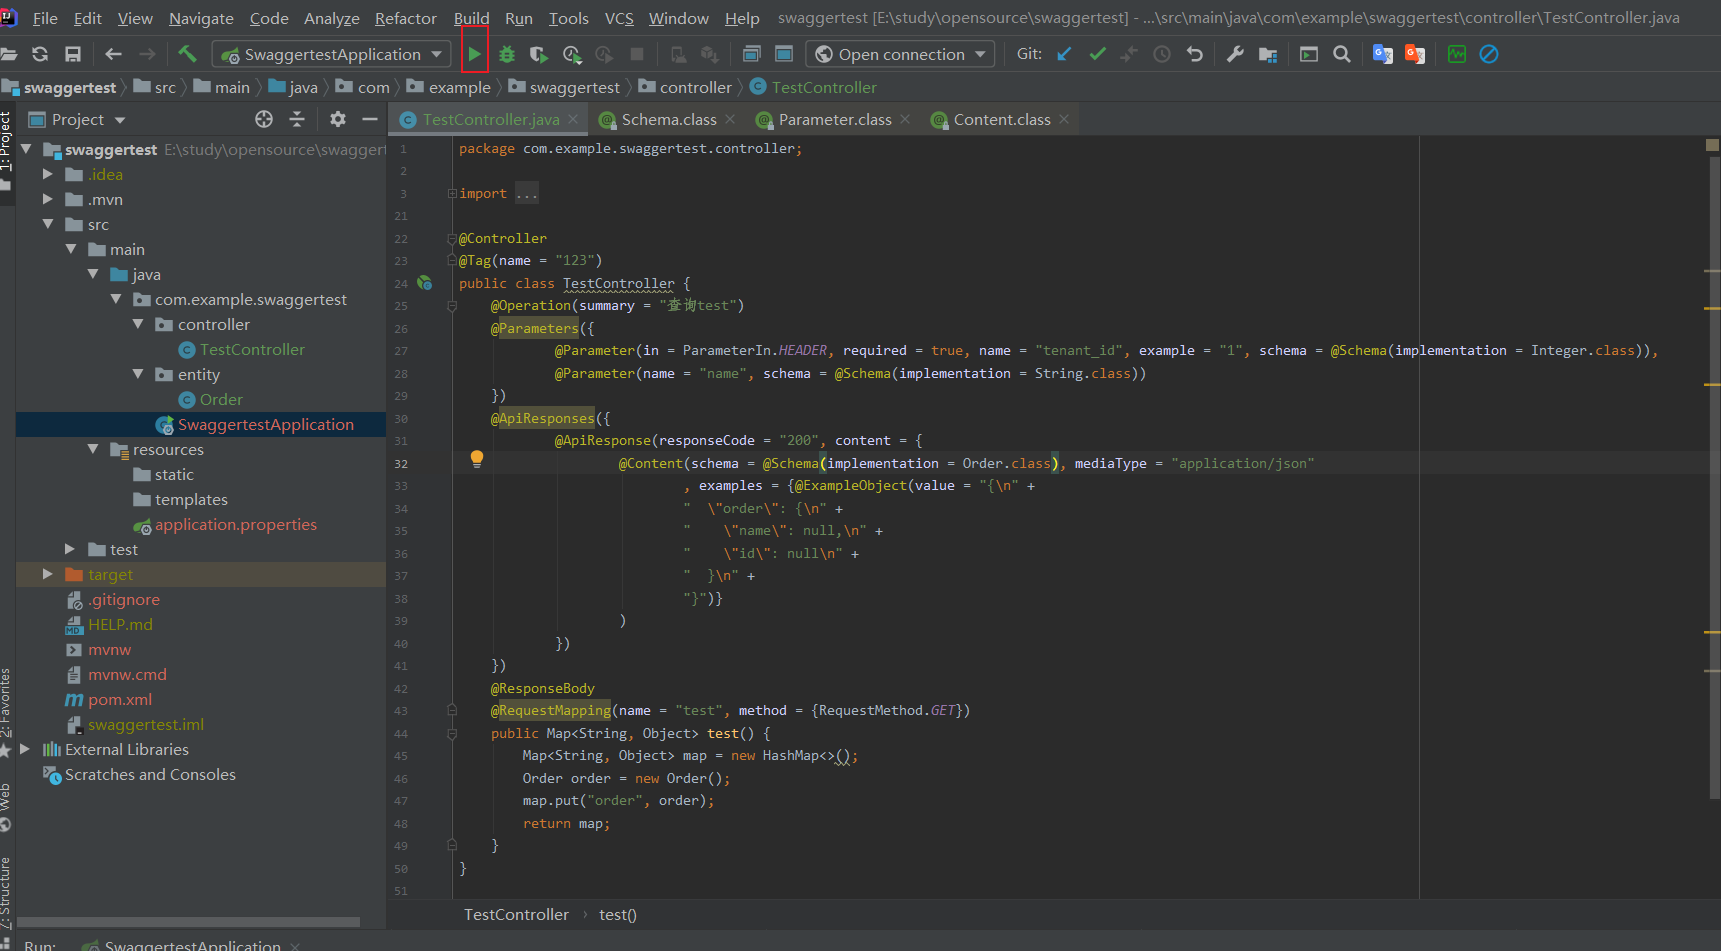
Task: Click the controller breadcrumb in navigation bar
Action: [695, 87]
